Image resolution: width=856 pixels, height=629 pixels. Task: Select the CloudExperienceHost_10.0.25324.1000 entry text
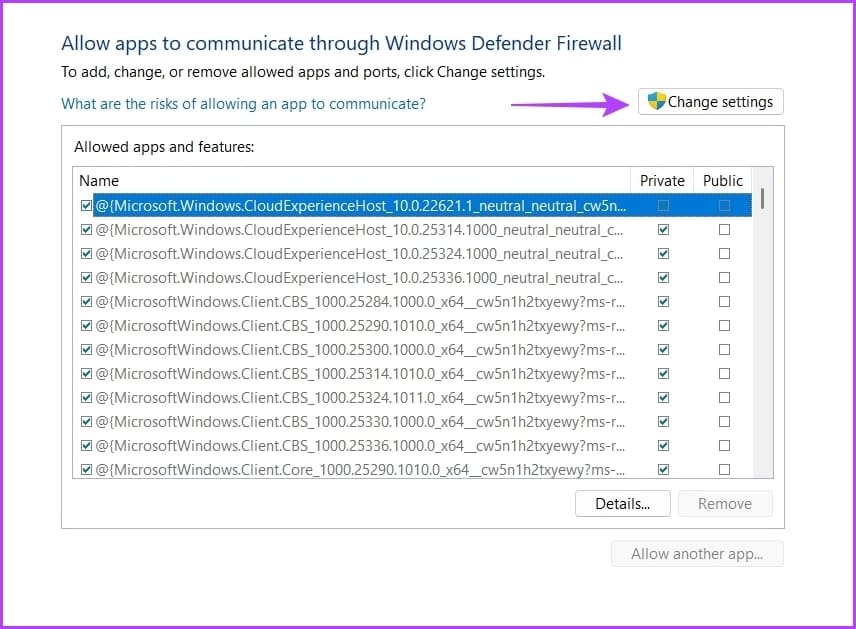(359, 254)
